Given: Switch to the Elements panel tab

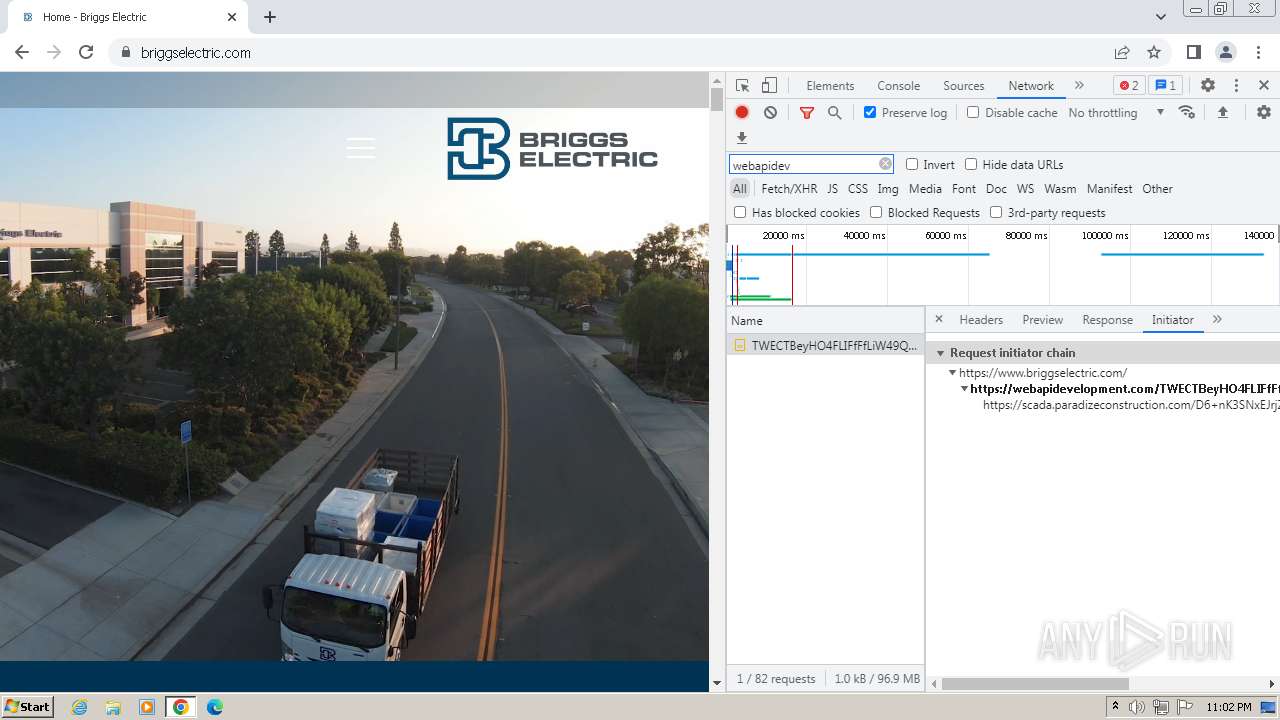Looking at the screenshot, I should [x=830, y=86].
